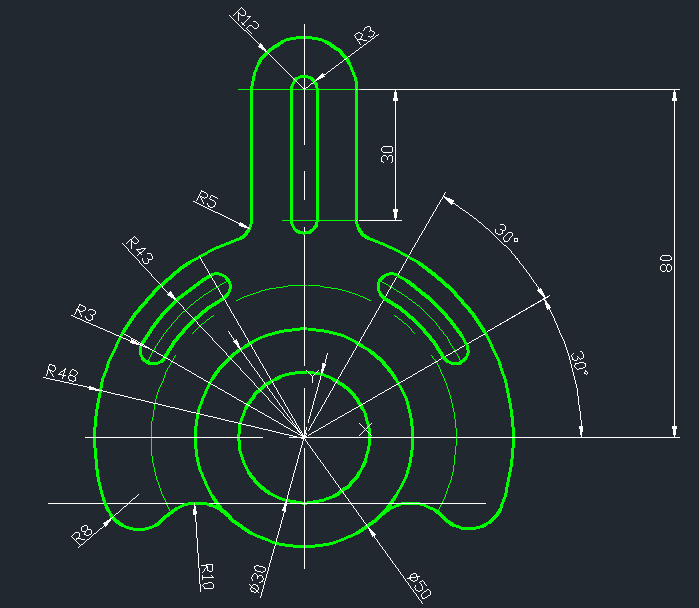This screenshot has height=608, width=699.
Task: Select the R8 dimension label at bottom left
Action: point(84,533)
